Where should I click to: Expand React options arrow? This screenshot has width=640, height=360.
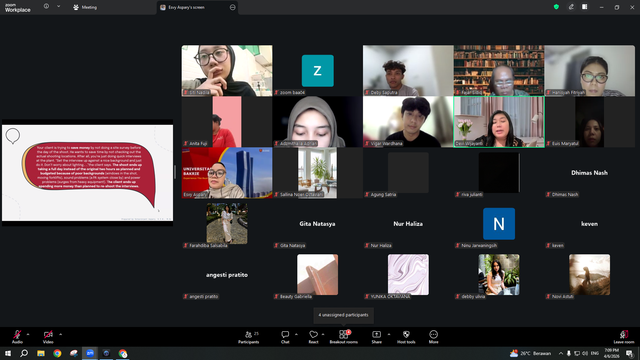pos(323,334)
